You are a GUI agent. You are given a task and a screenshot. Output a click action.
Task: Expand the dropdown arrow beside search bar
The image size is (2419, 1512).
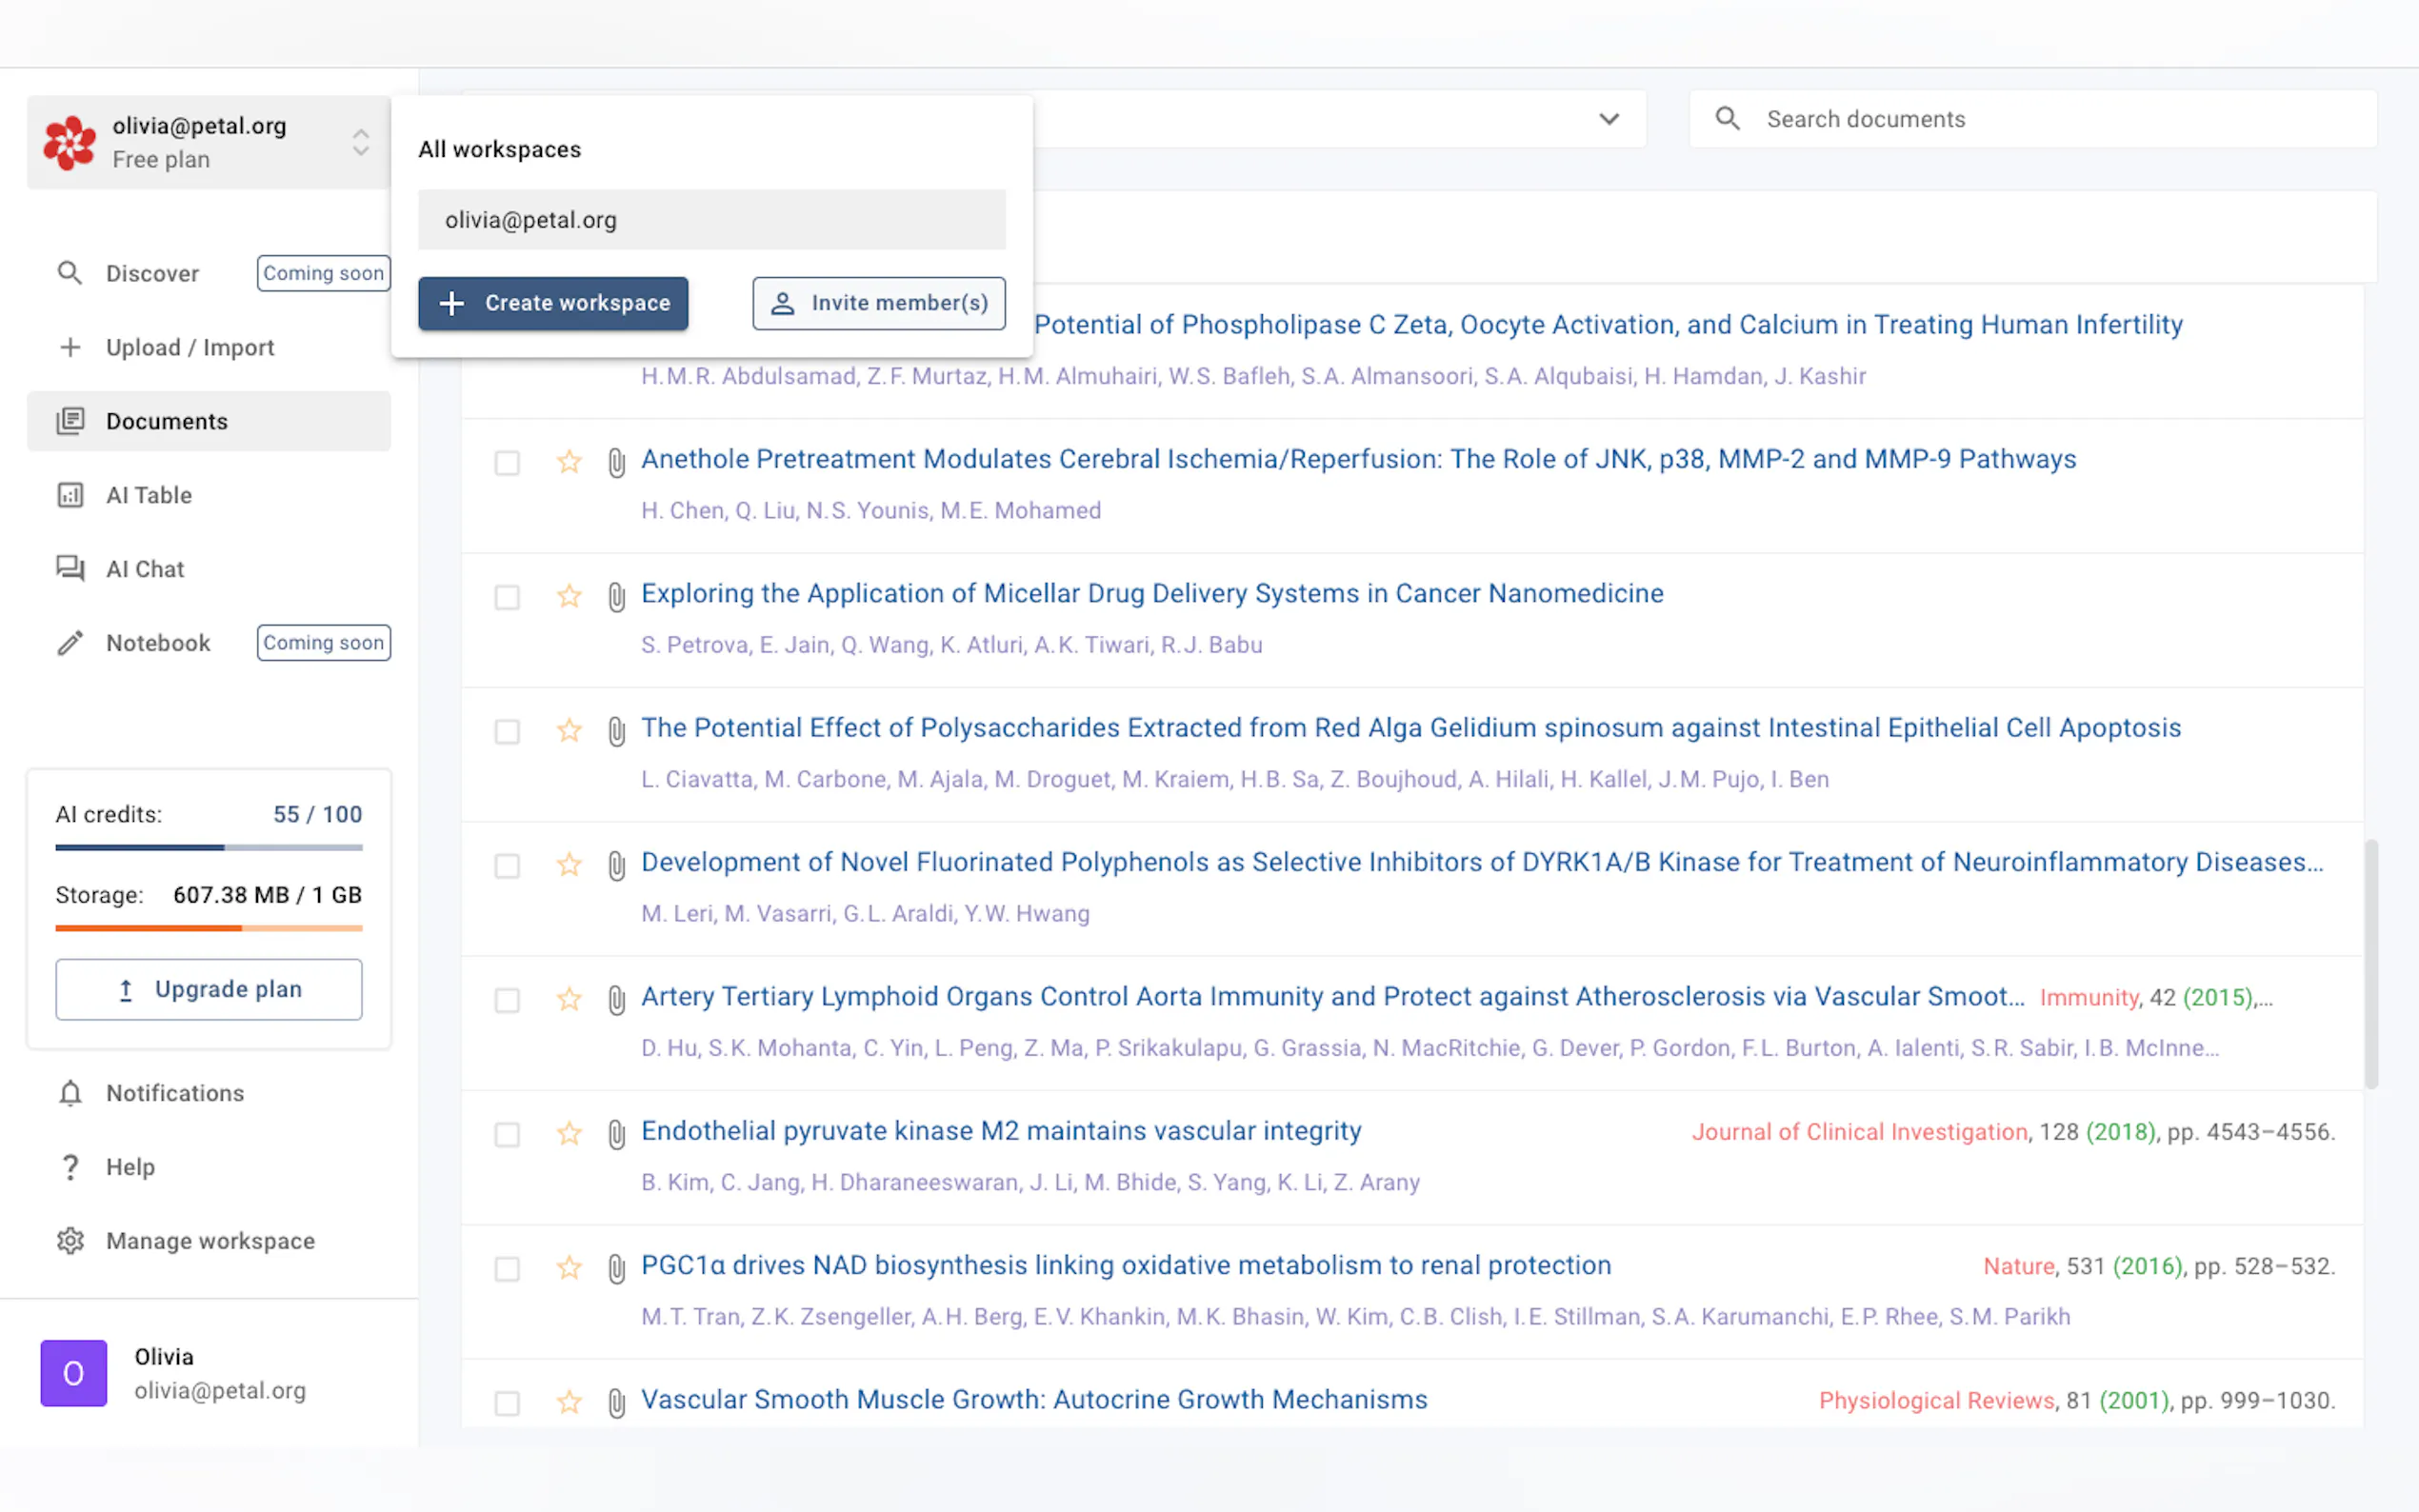1608,119
